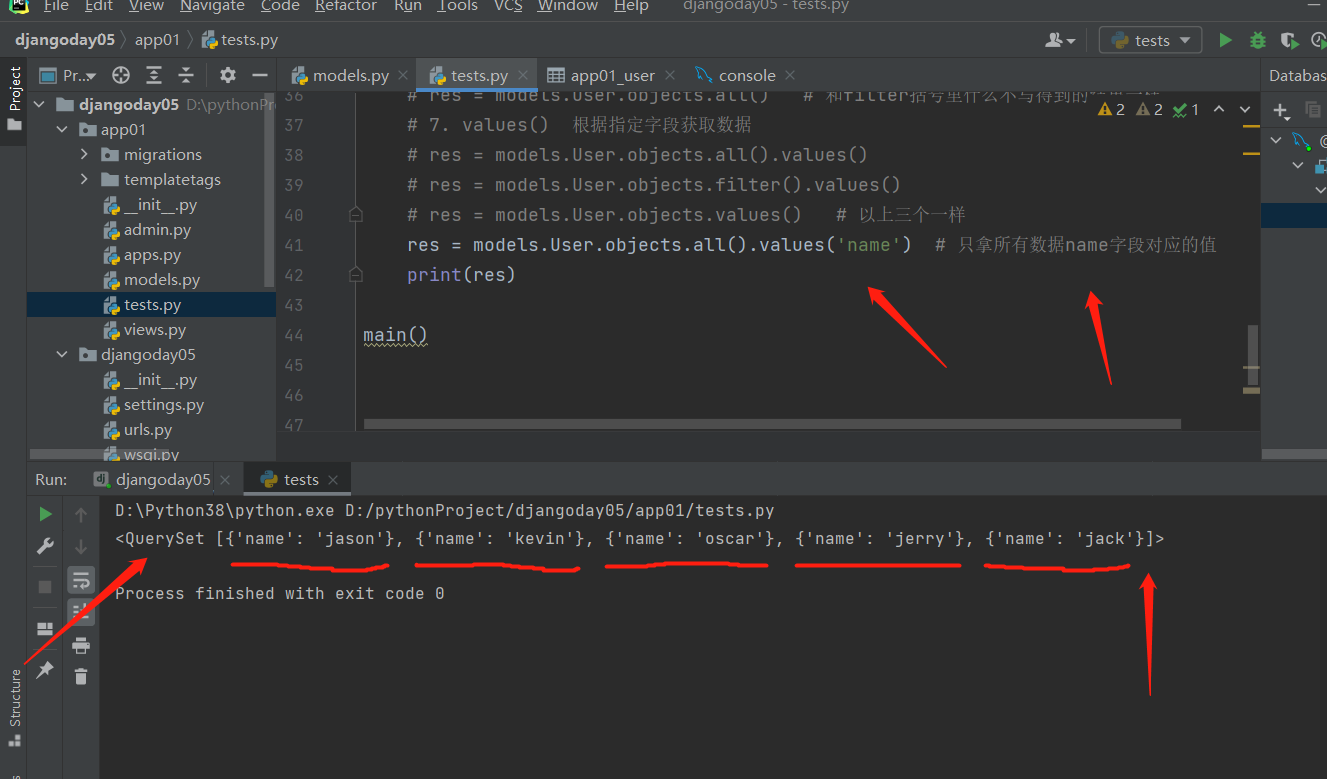Open the tests run configuration dropdown
The image size is (1327, 779).
pos(1150,41)
